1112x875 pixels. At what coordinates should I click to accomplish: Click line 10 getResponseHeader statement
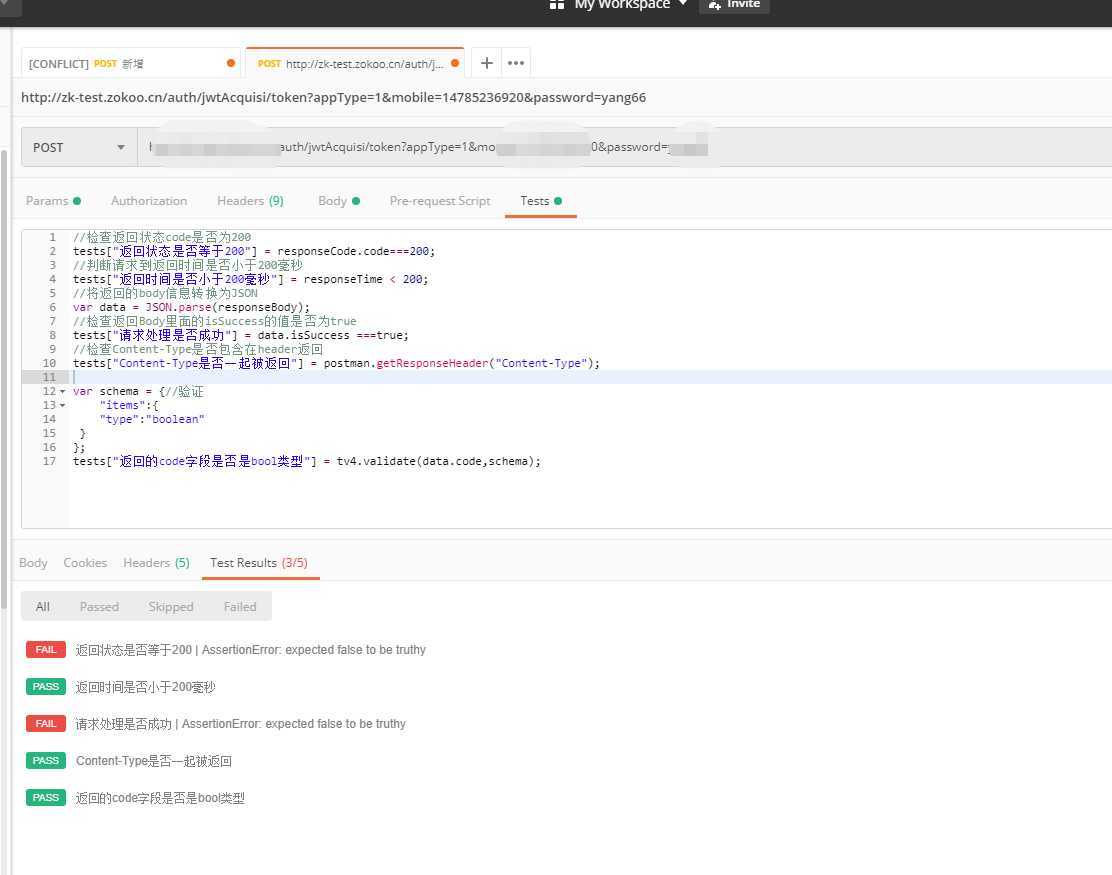tap(336, 363)
